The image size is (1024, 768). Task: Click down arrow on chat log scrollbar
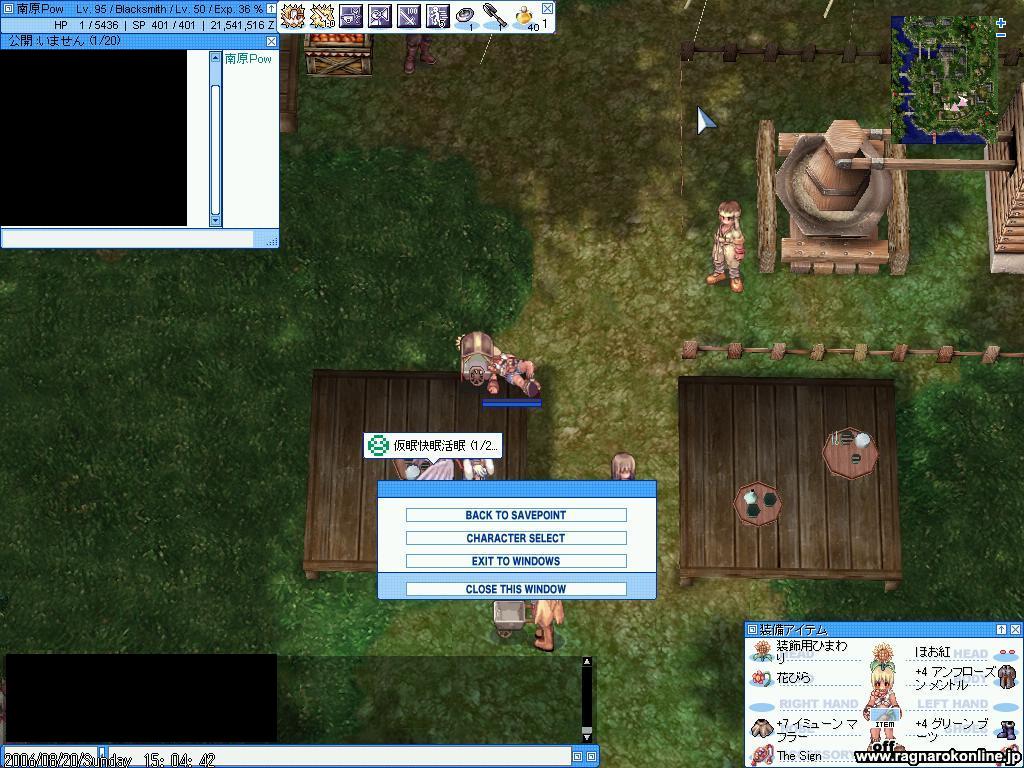pos(586,738)
